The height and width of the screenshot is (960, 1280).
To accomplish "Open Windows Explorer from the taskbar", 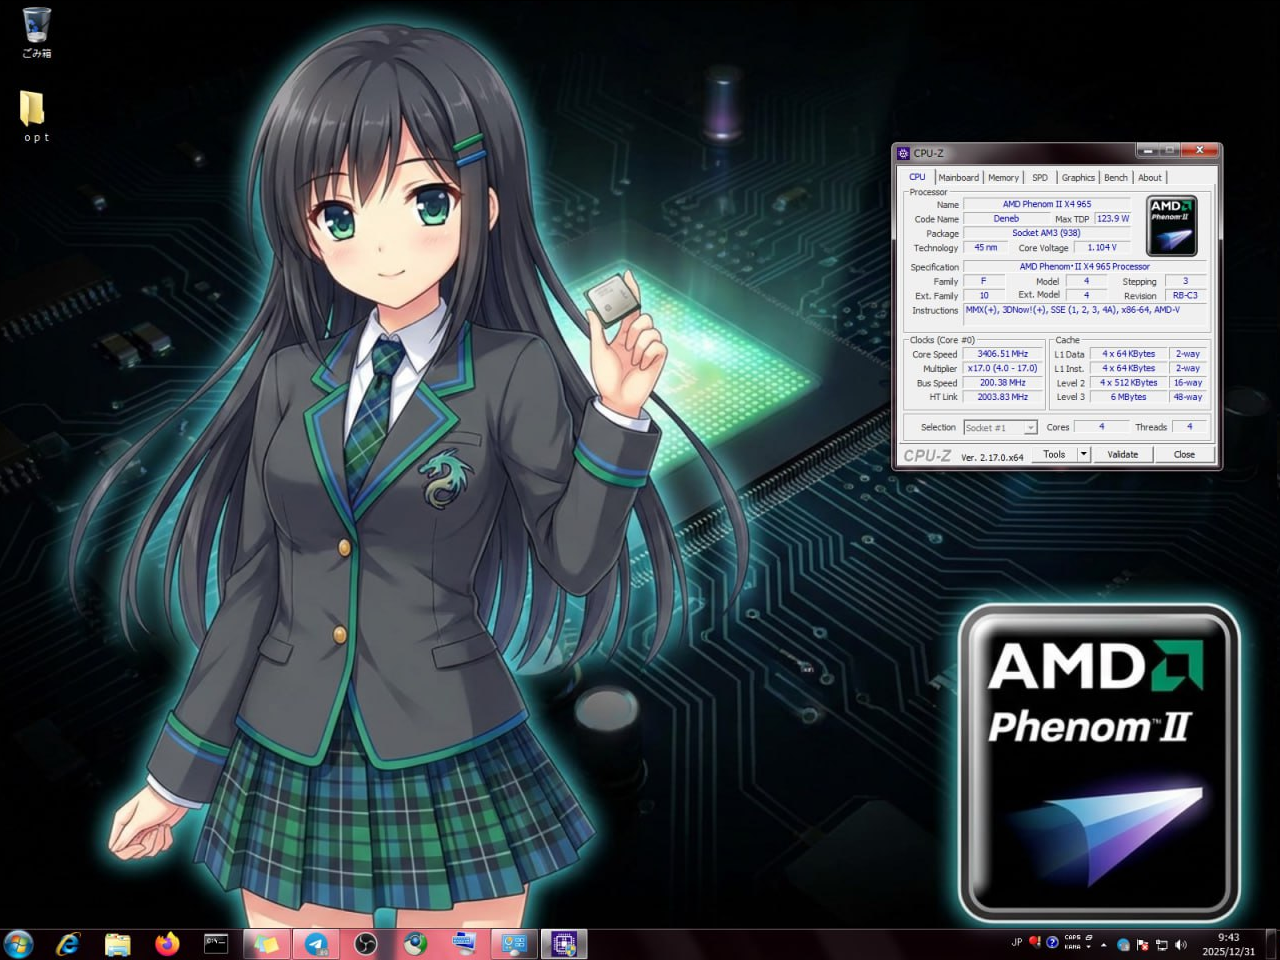I will coord(117,944).
